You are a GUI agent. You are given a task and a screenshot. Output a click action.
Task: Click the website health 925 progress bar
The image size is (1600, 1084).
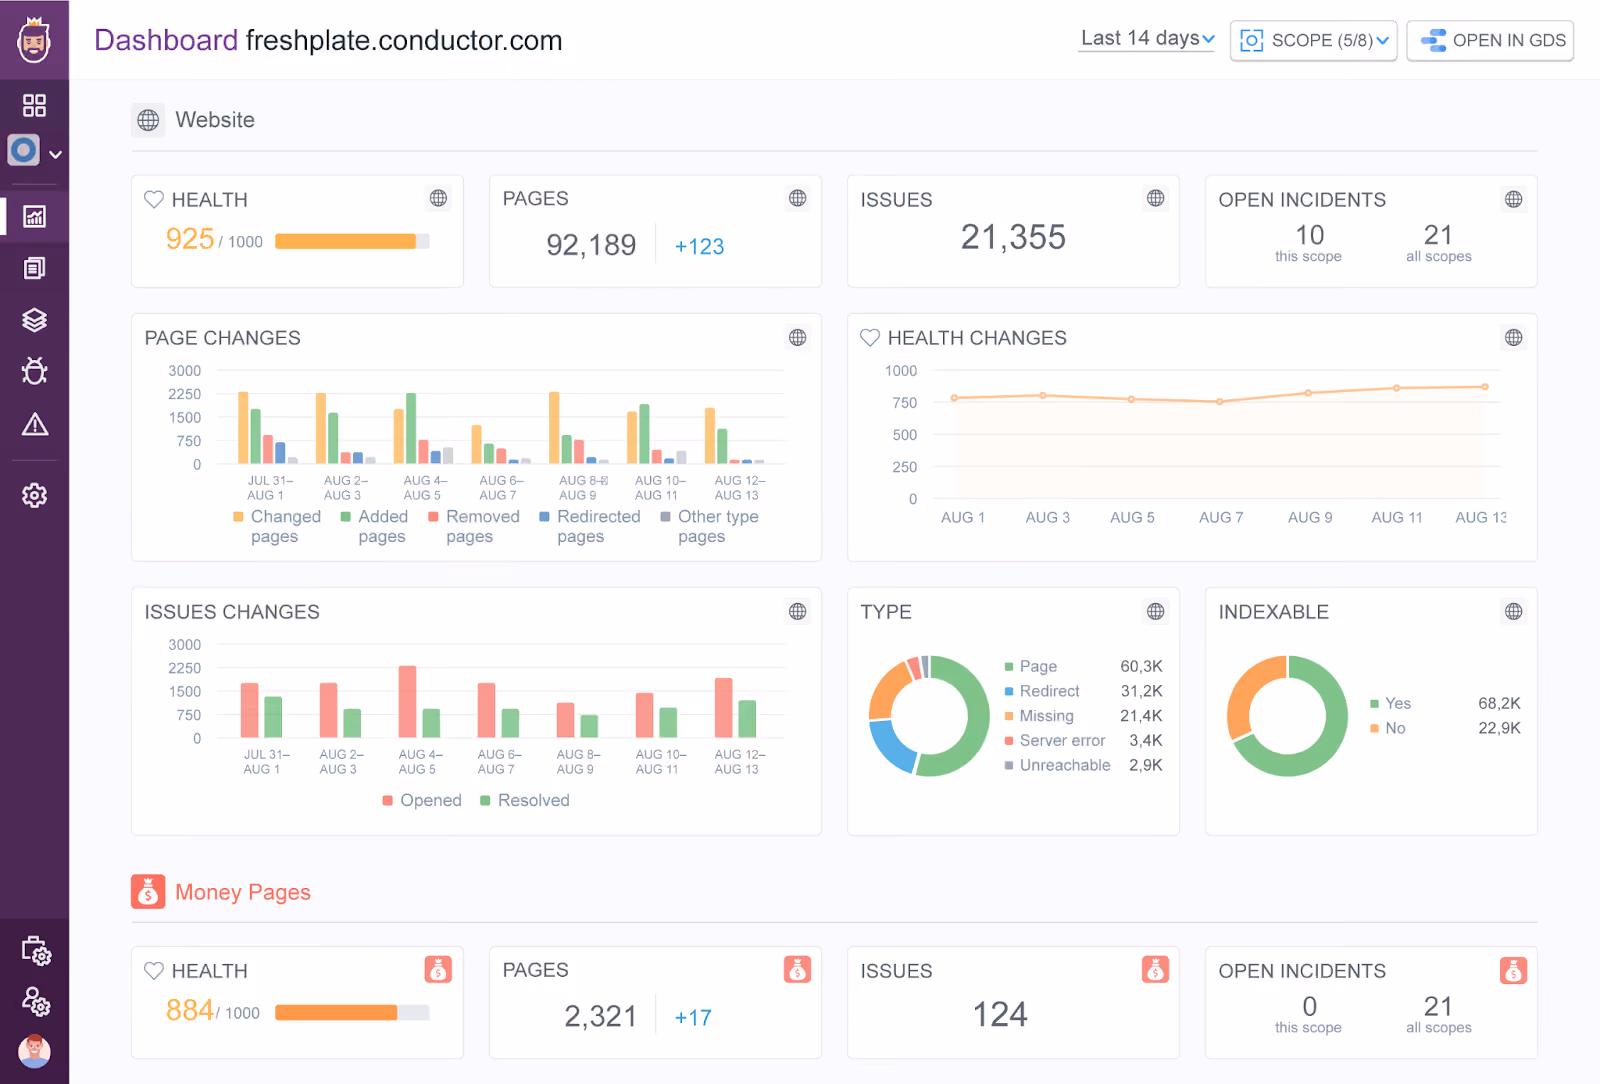point(352,241)
